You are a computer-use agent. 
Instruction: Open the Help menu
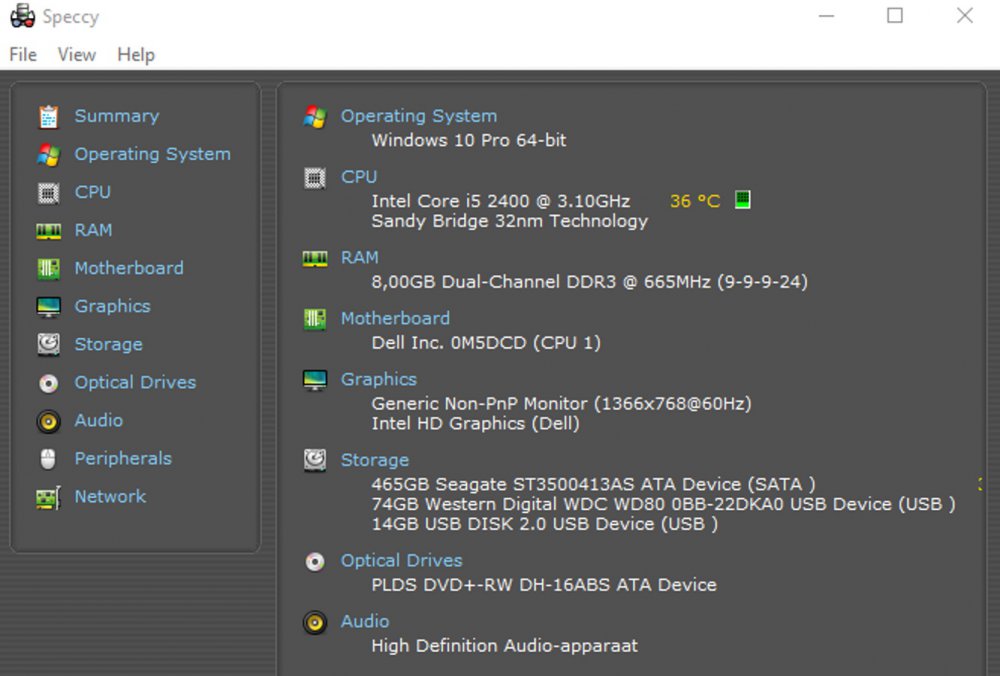pos(136,55)
